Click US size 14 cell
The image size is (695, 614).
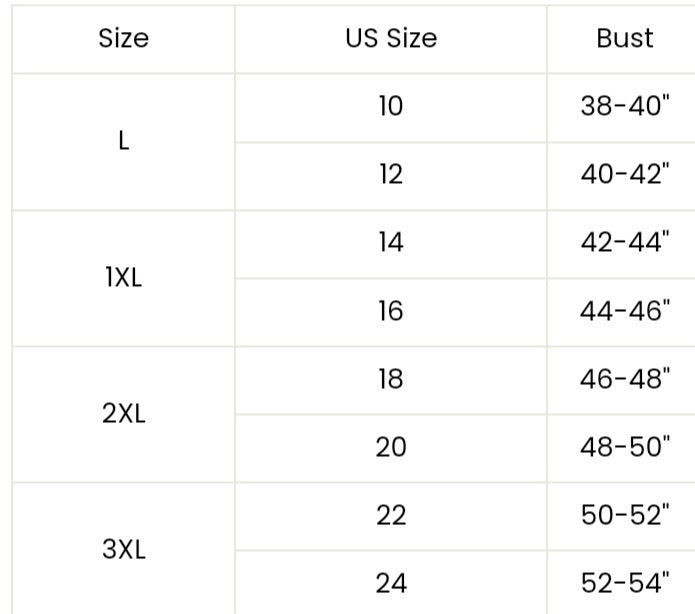click(x=391, y=243)
